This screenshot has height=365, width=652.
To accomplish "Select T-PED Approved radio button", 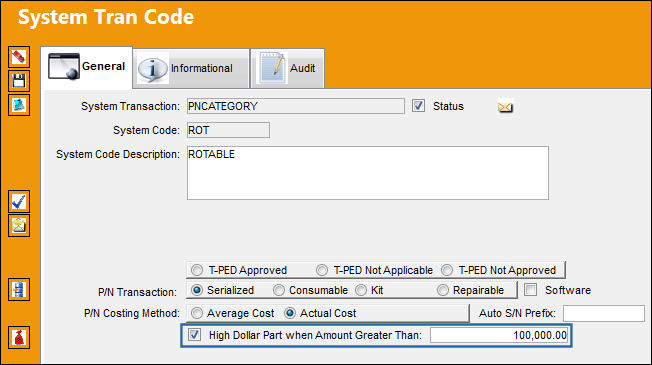I will [197, 270].
